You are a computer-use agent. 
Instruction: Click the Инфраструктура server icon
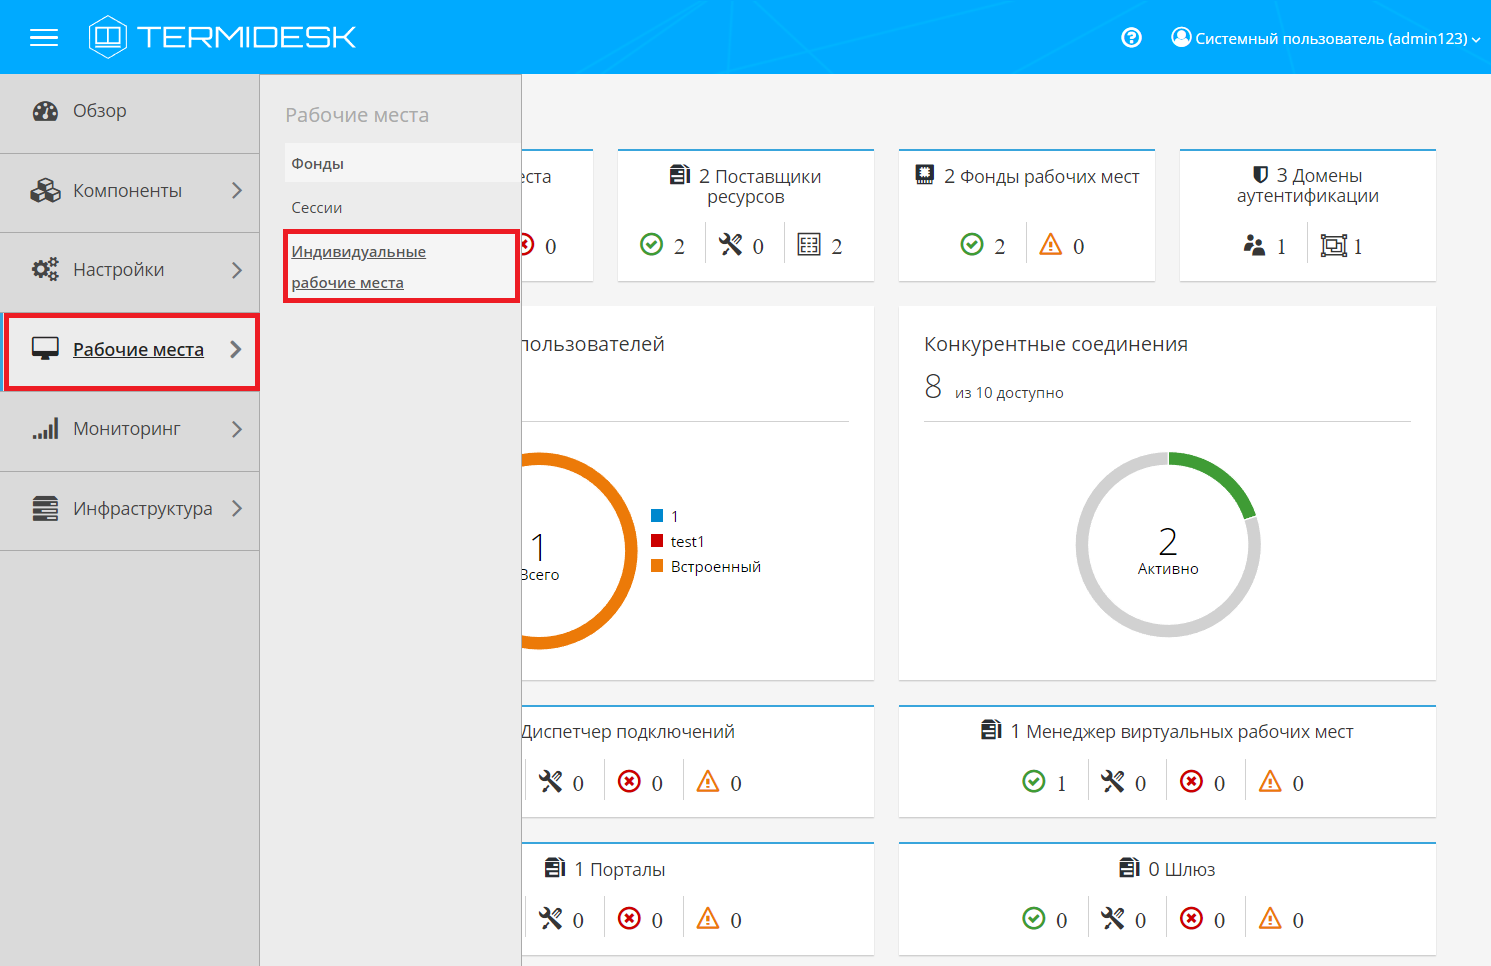[x=45, y=508]
